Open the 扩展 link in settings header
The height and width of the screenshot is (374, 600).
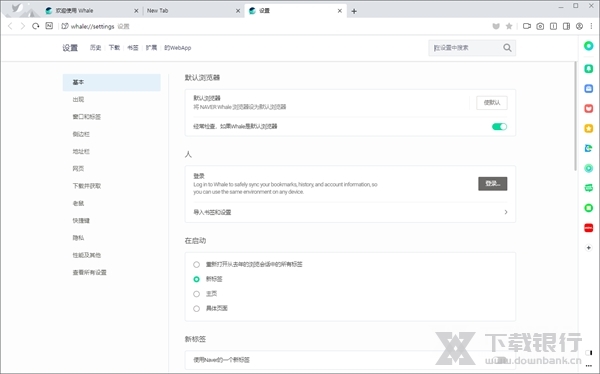[x=151, y=47]
